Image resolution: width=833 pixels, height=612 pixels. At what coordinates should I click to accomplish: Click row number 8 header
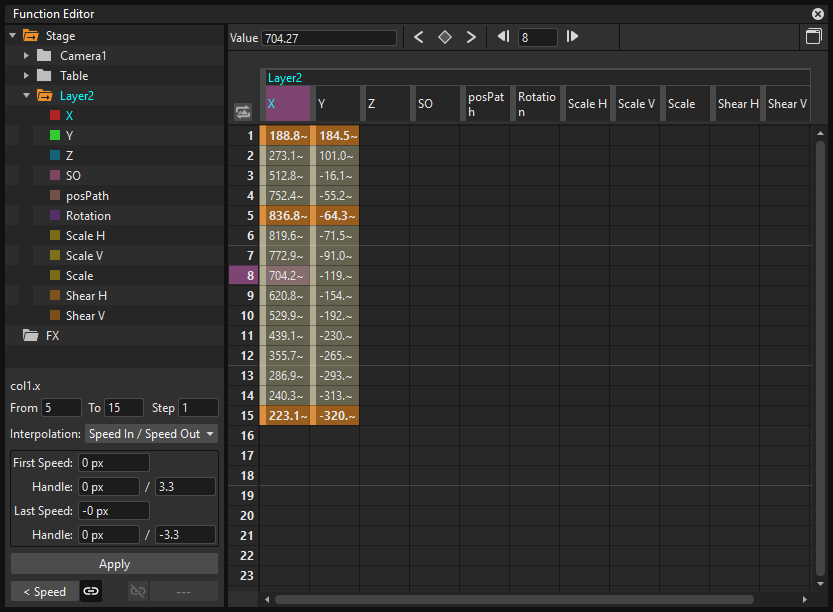[244, 275]
